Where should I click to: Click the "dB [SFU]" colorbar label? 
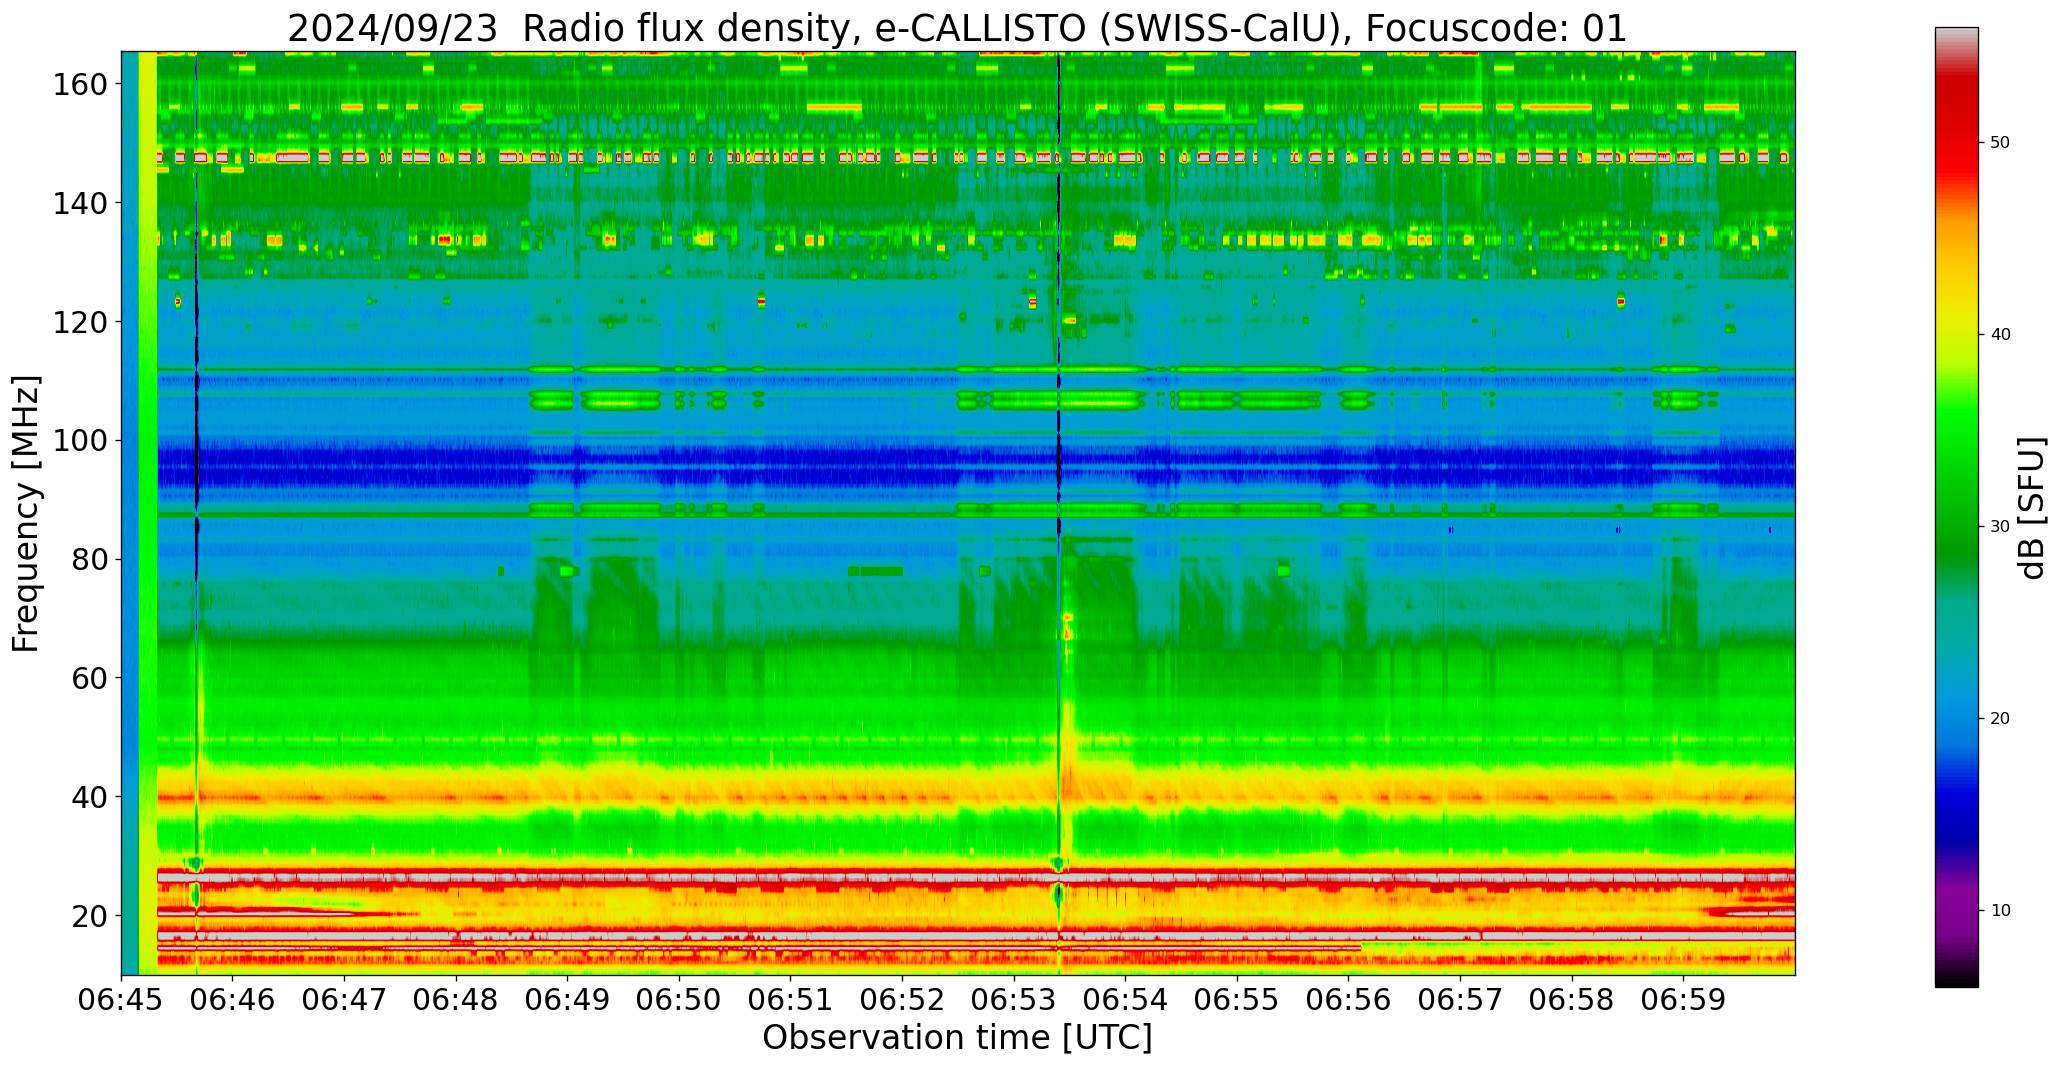pos(2032,508)
